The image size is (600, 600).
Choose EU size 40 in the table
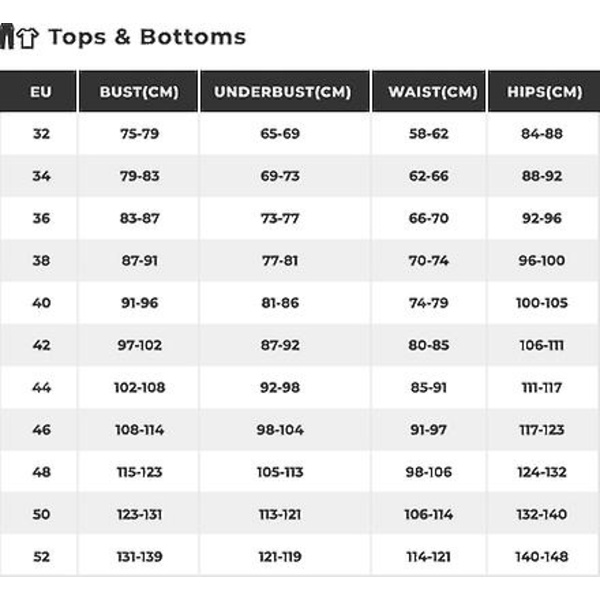[x=40, y=302]
